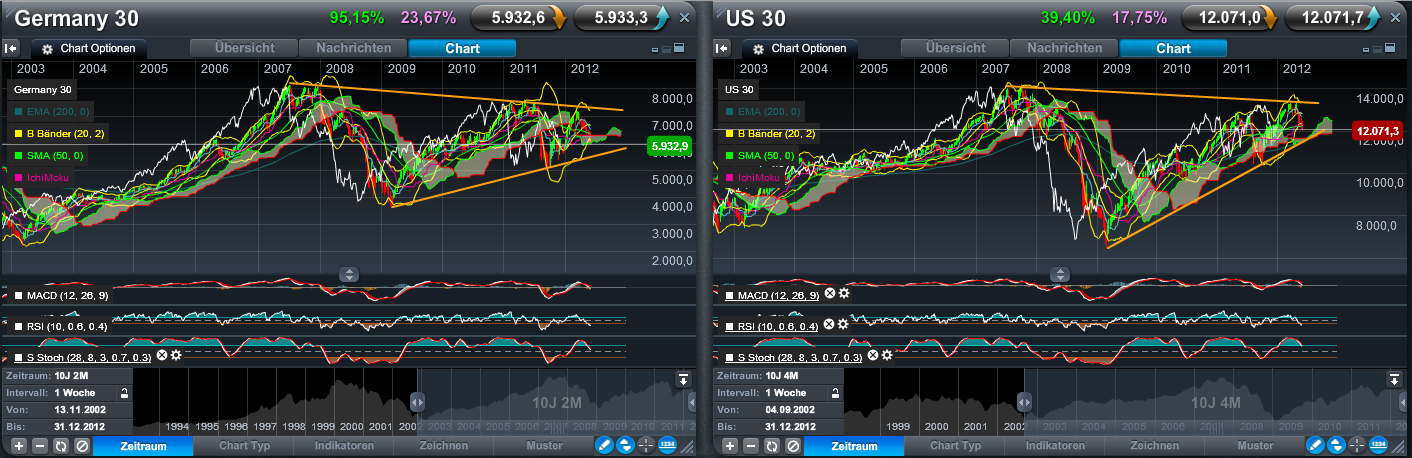
Task: Collapse indicator panel expander in Germany 30 chart
Action: (x=348, y=273)
